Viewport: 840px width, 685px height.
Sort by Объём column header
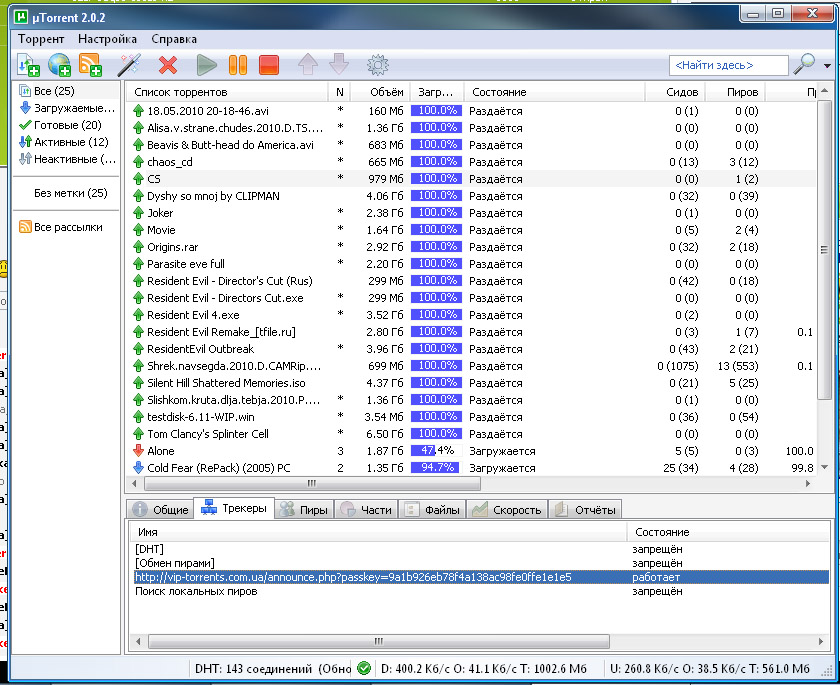pyautogui.click(x=380, y=92)
